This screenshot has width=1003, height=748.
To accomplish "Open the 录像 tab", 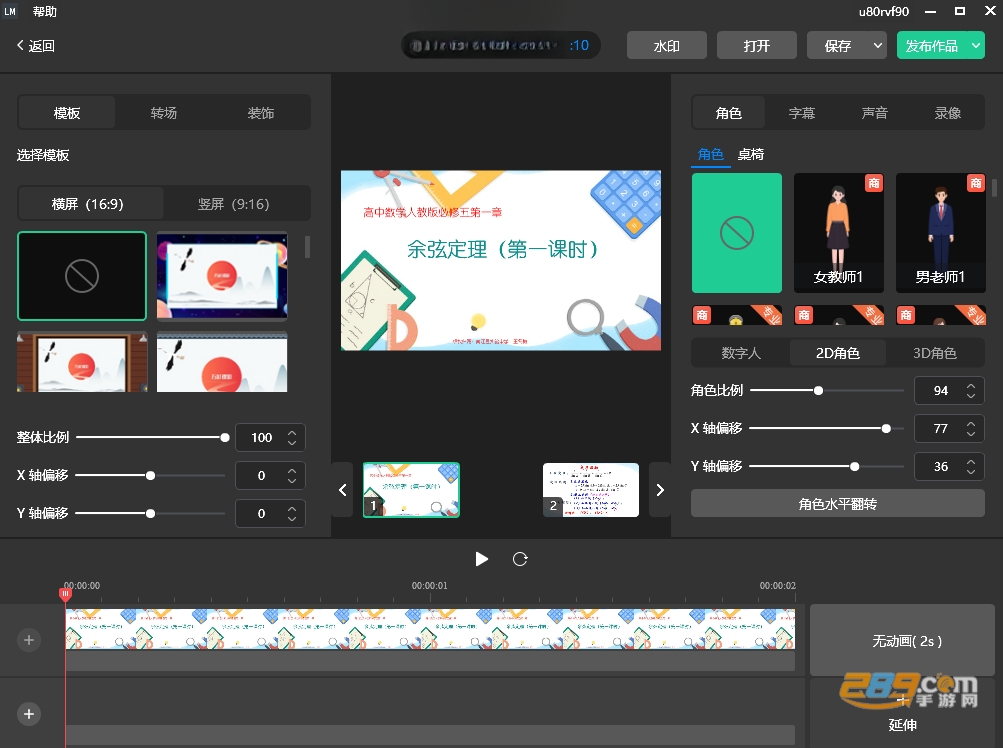I will [x=947, y=113].
